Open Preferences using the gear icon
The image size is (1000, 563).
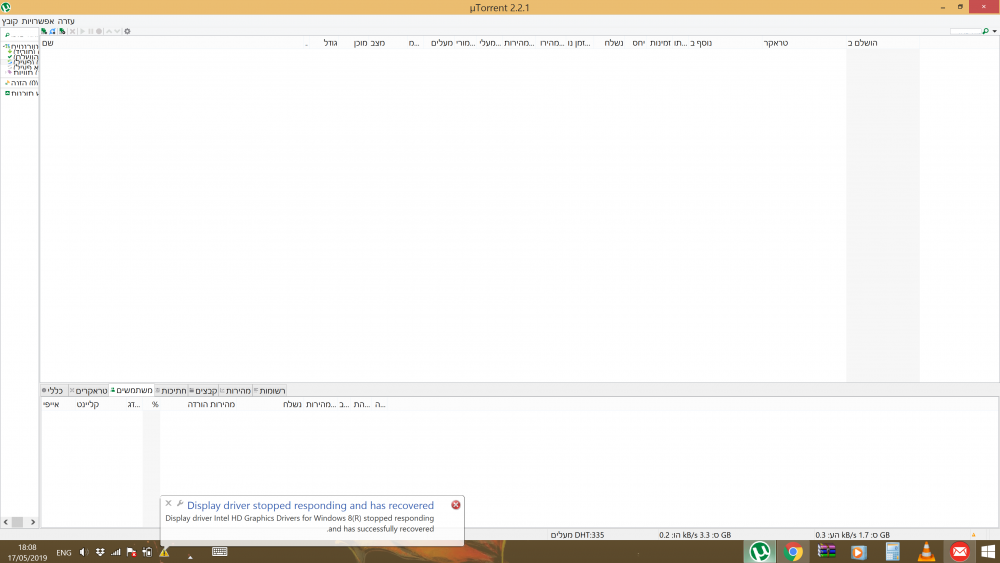(x=127, y=31)
